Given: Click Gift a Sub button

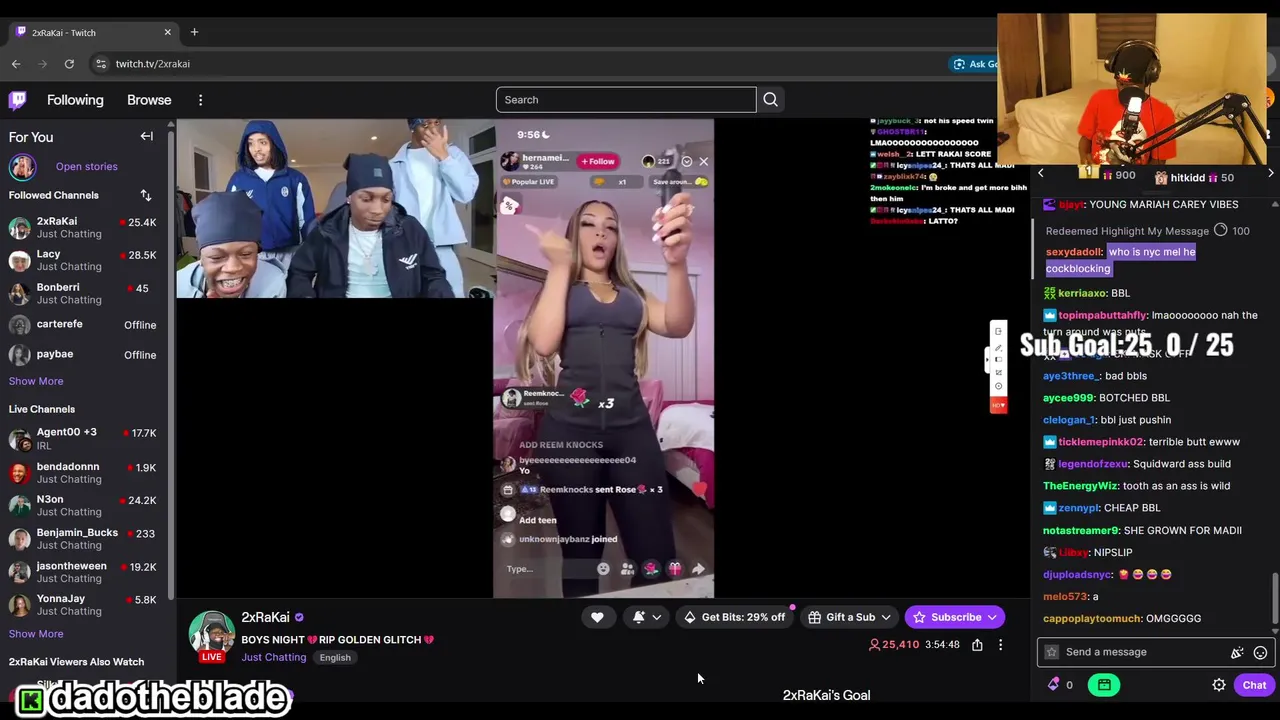Looking at the screenshot, I should 841,617.
